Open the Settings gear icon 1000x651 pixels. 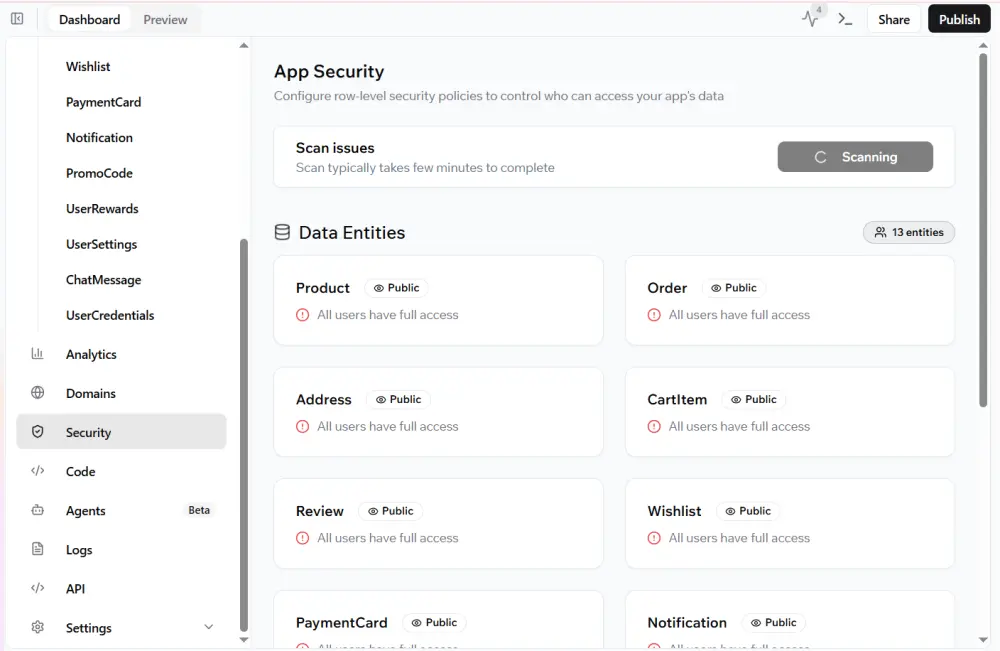(x=37, y=627)
